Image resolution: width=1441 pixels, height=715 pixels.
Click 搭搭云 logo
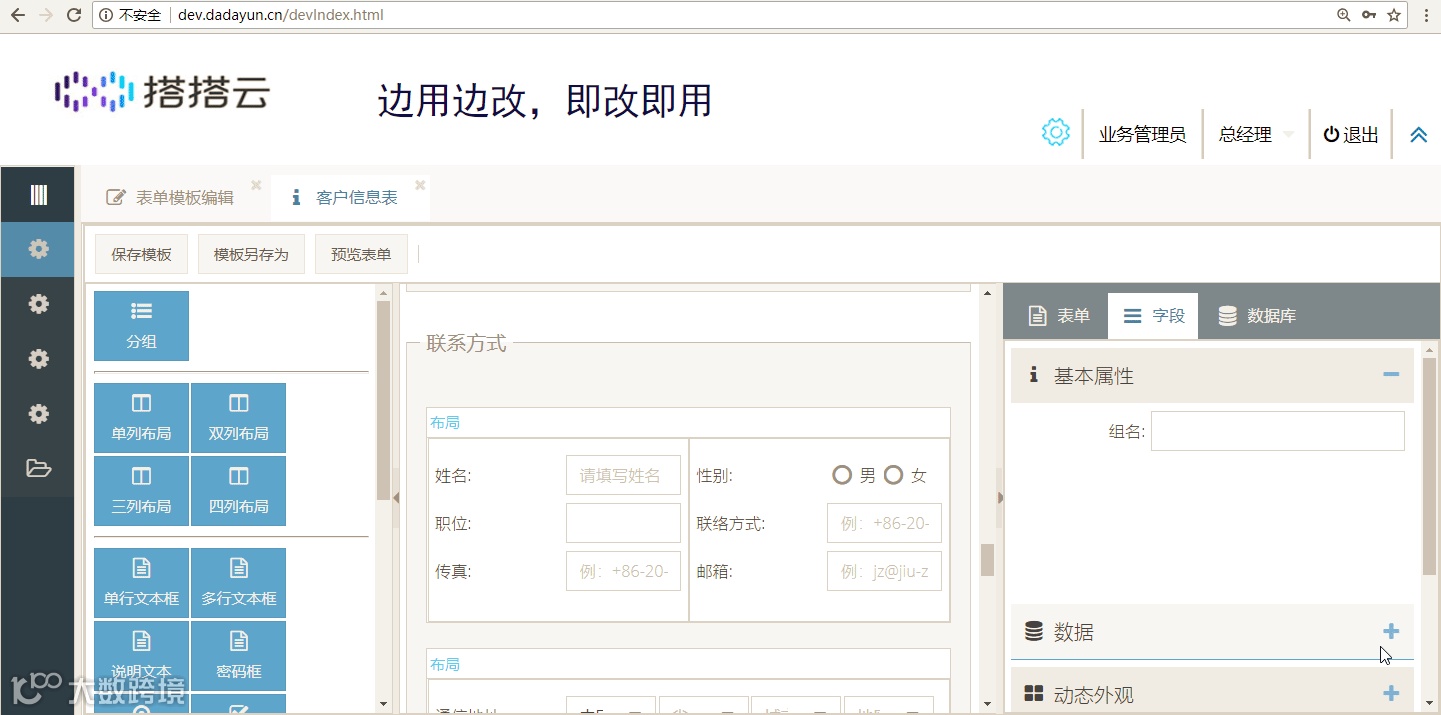(x=162, y=92)
